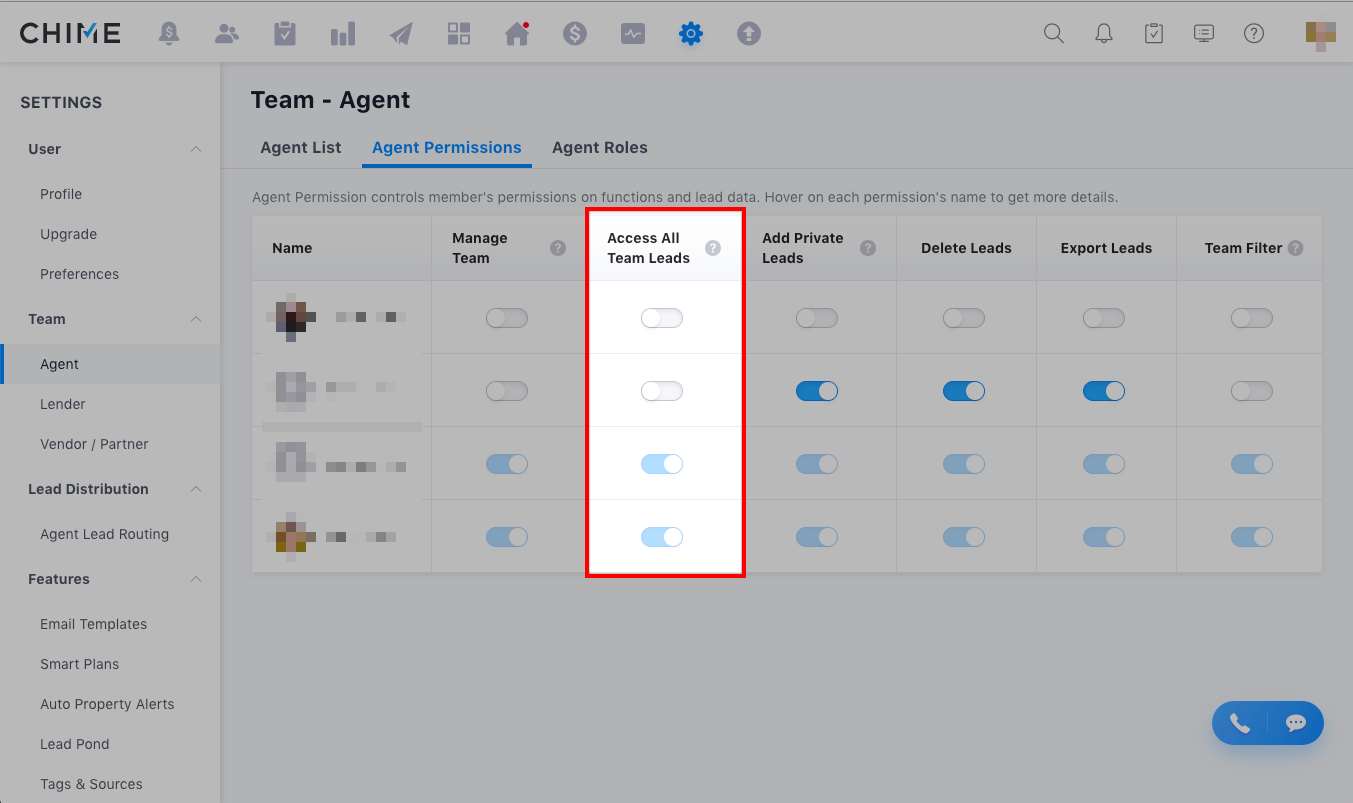
Task: Disable Add Private Leads for second agent
Action: (x=817, y=391)
